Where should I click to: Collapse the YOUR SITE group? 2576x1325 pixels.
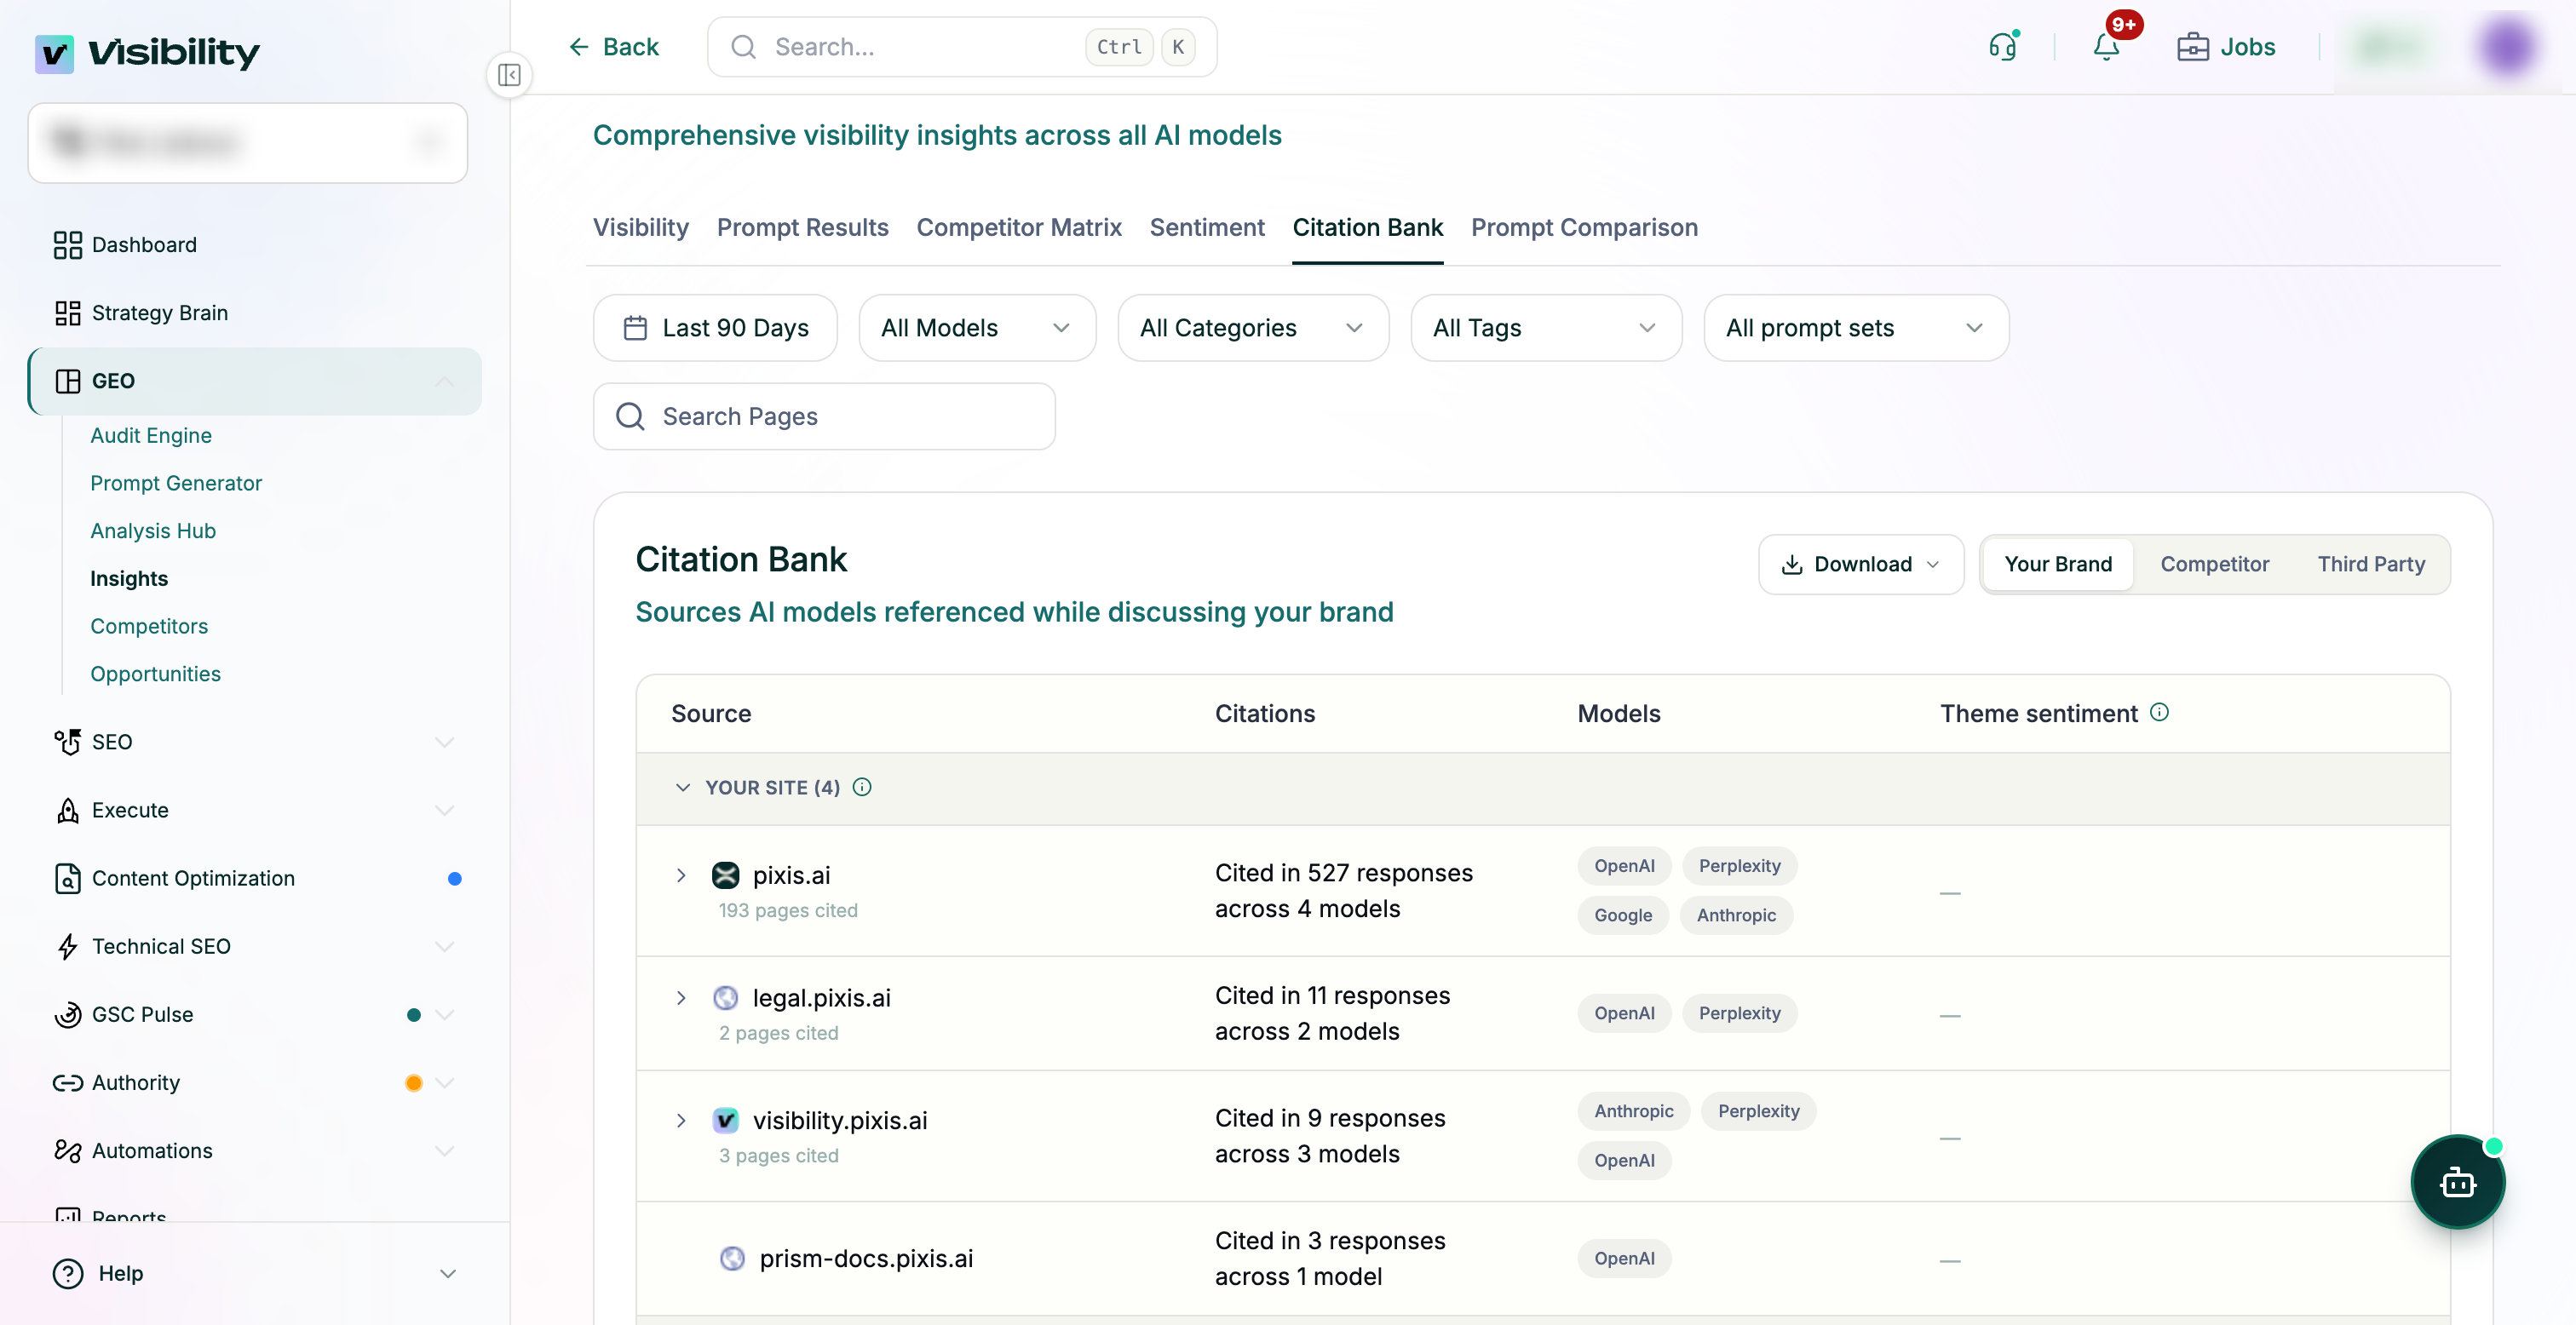683,788
